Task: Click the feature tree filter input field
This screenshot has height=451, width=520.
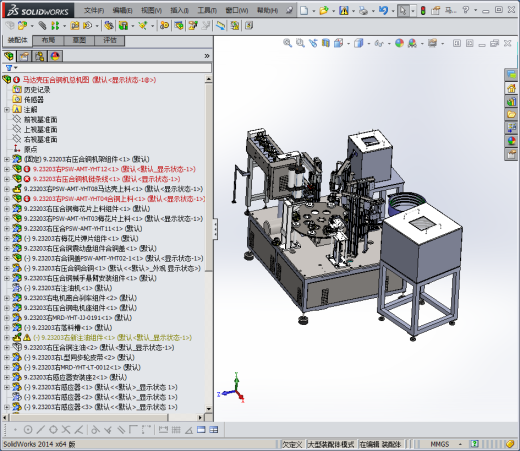Action: 113,68
